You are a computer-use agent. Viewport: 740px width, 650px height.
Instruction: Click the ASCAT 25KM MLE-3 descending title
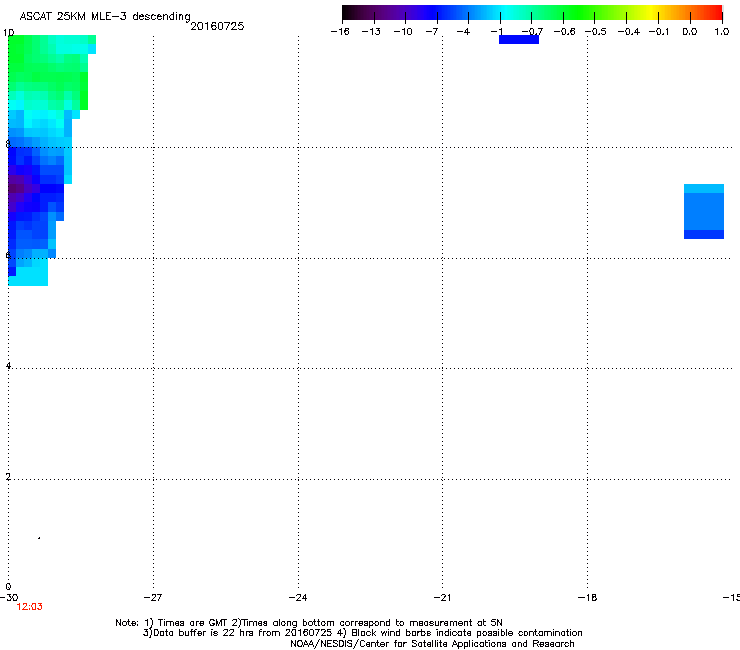[x=105, y=16]
